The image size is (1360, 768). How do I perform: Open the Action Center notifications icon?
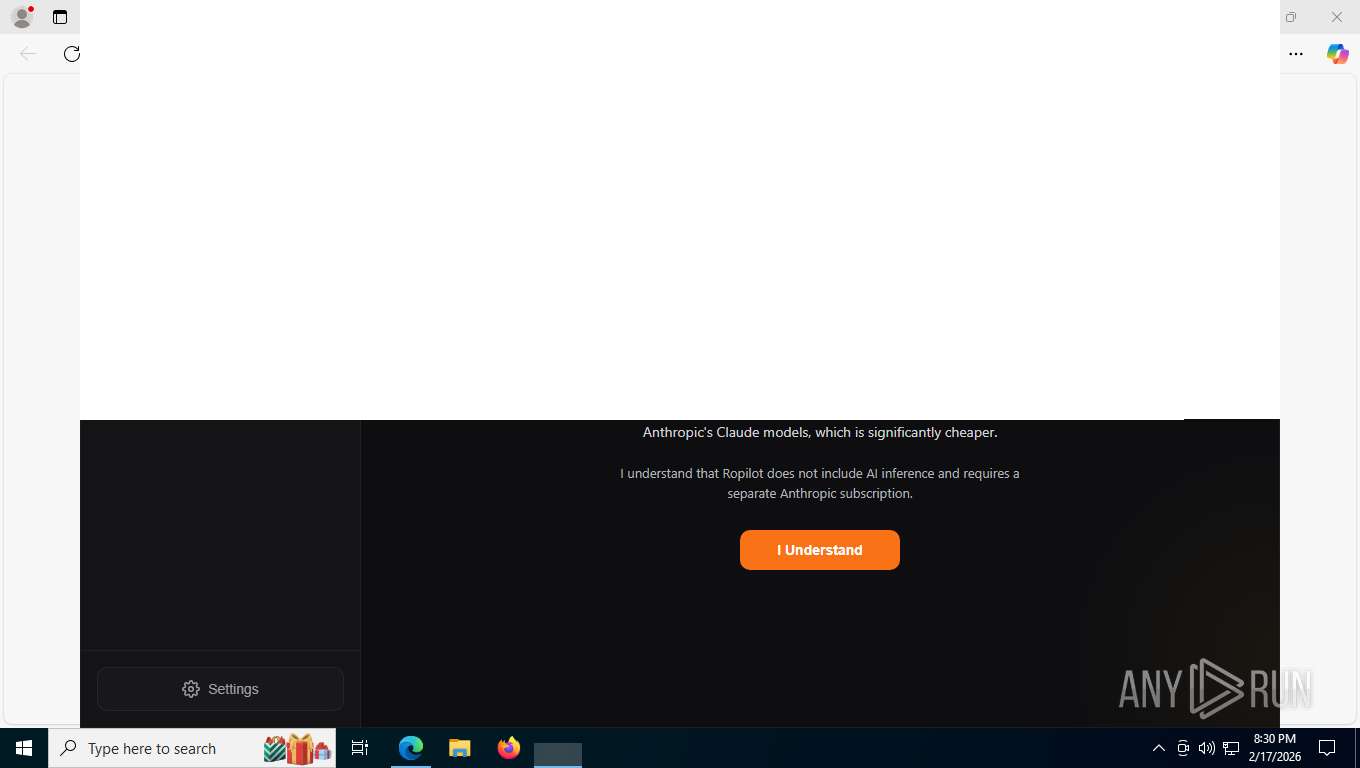(x=1327, y=748)
